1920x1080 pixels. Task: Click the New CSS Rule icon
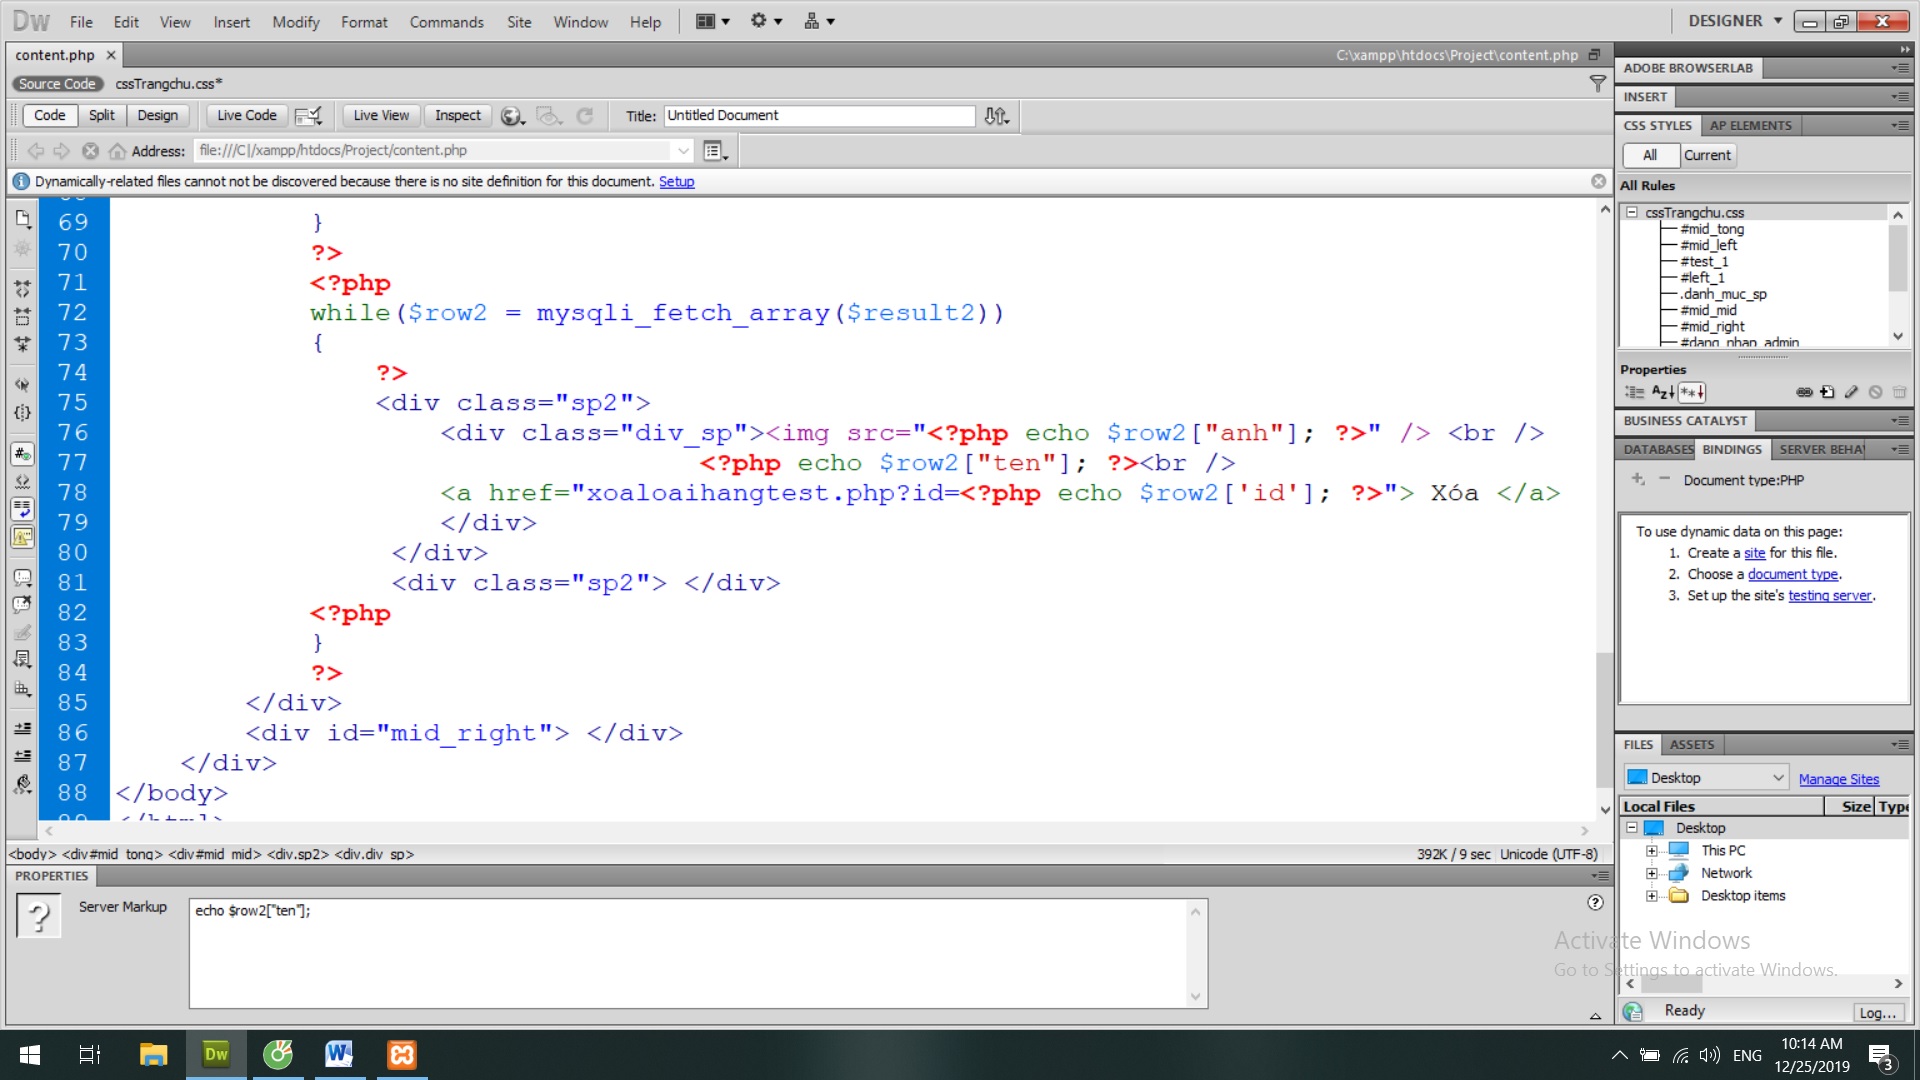point(1828,392)
